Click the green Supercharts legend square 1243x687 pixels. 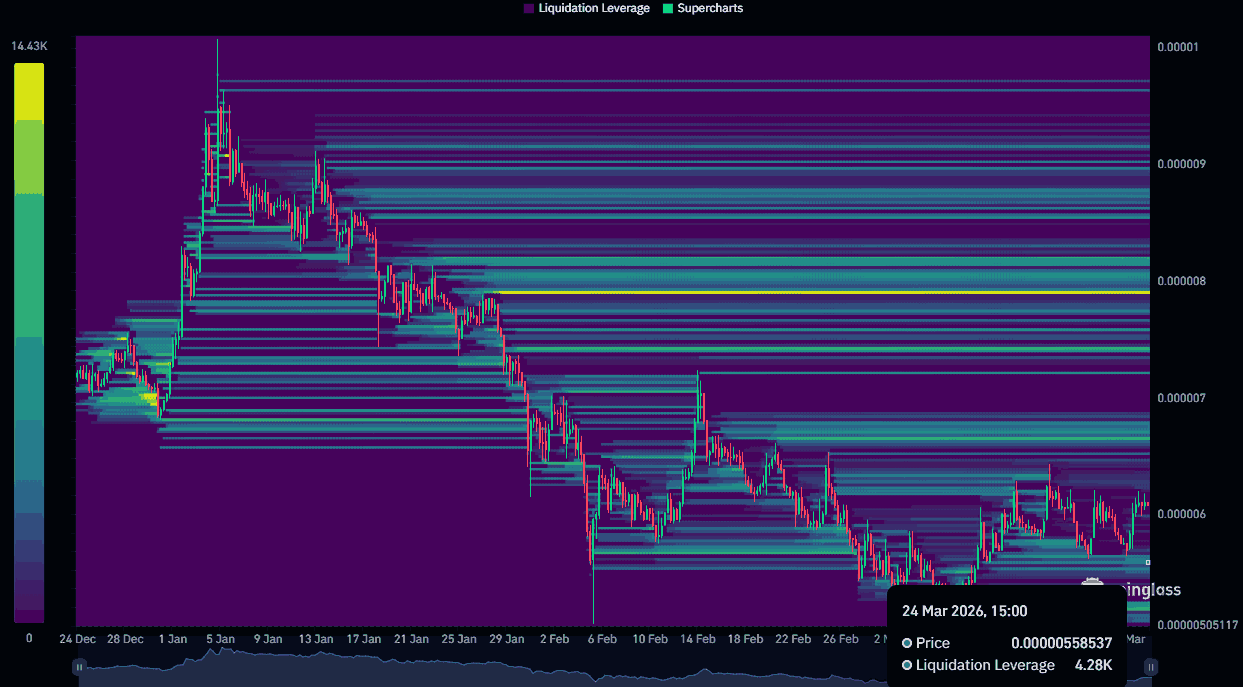click(x=668, y=9)
